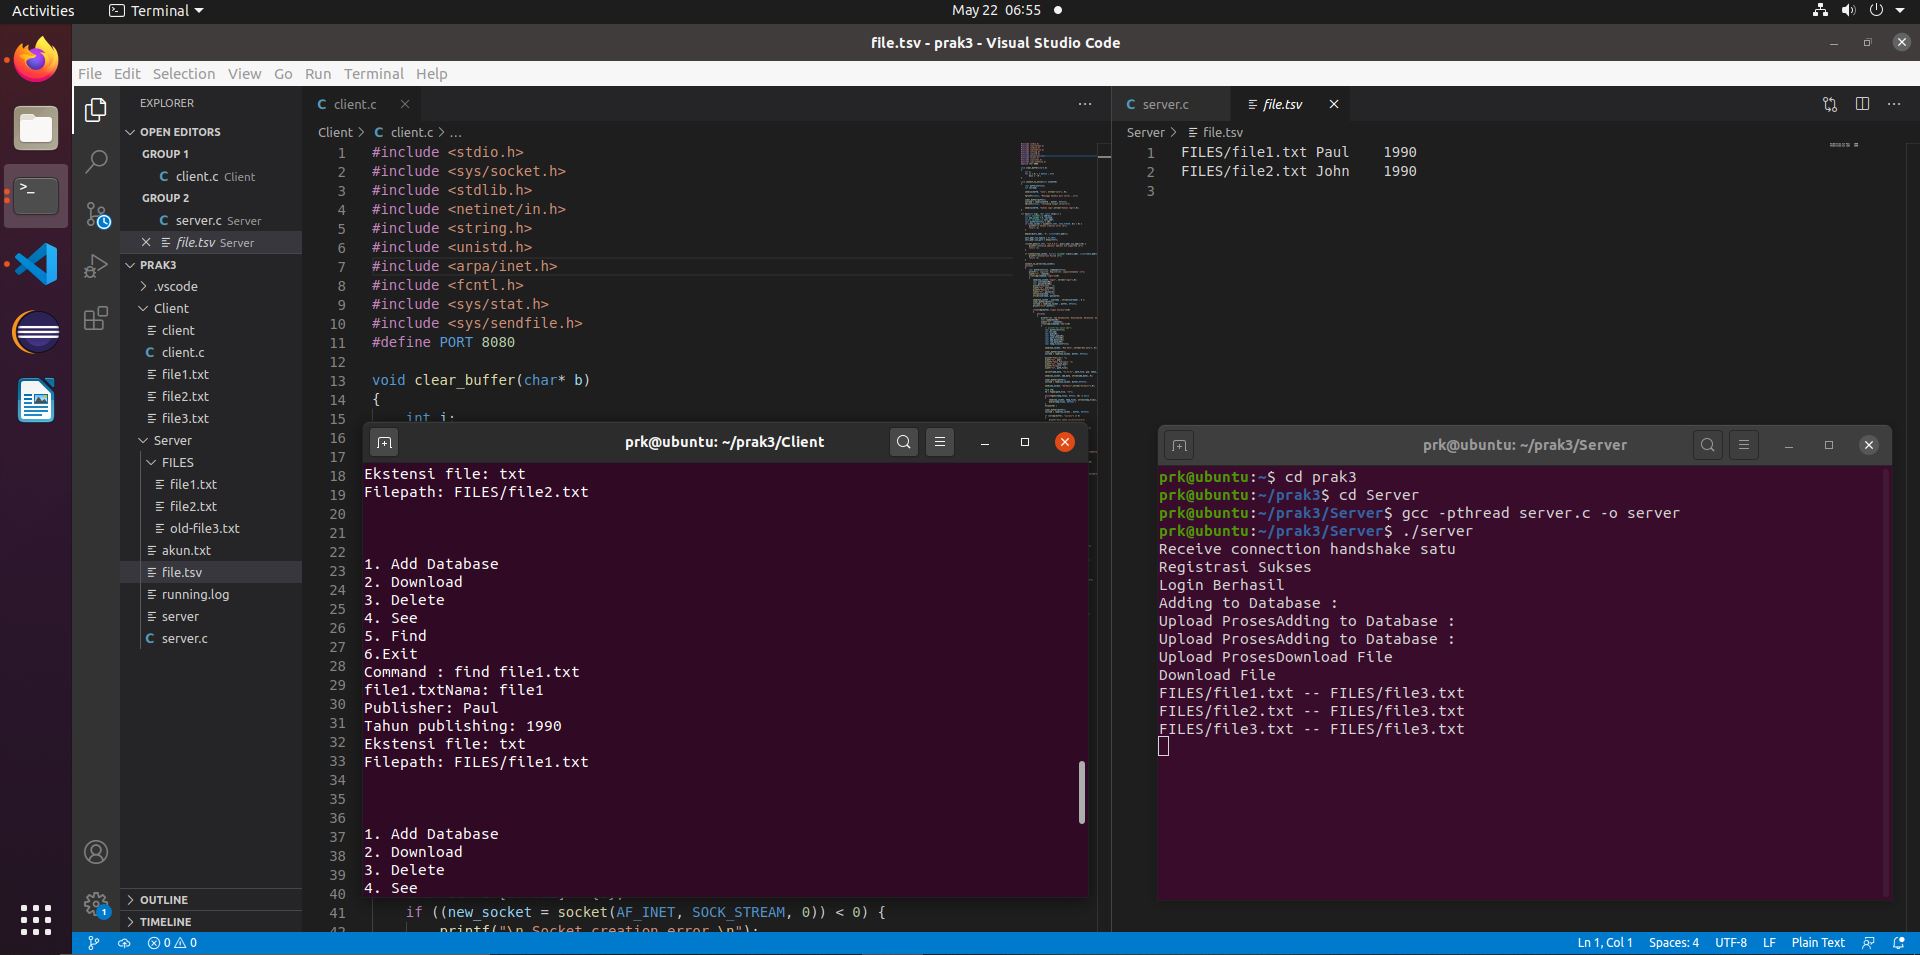The height and width of the screenshot is (955, 1920).
Task: Open the Files app from the dock
Action: (x=36, y=128)
